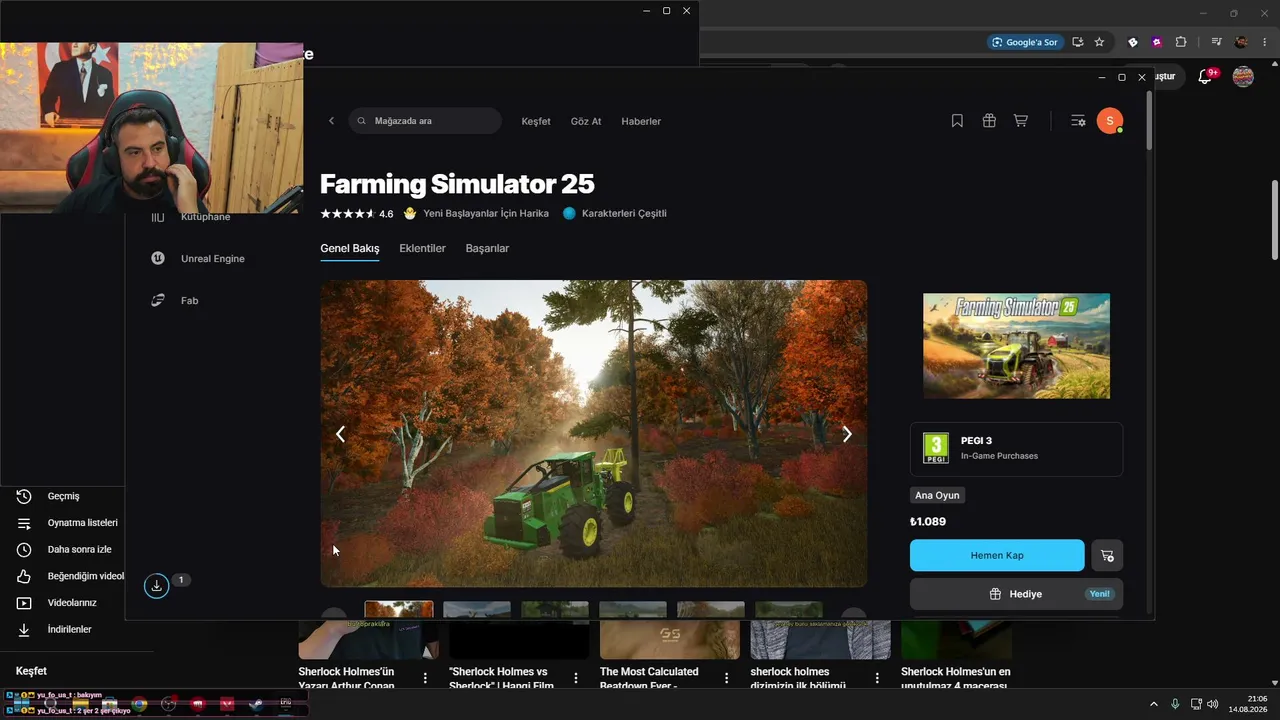Open the shopping cart in the store header
1280x720 pixels.
click(1021, 121)
